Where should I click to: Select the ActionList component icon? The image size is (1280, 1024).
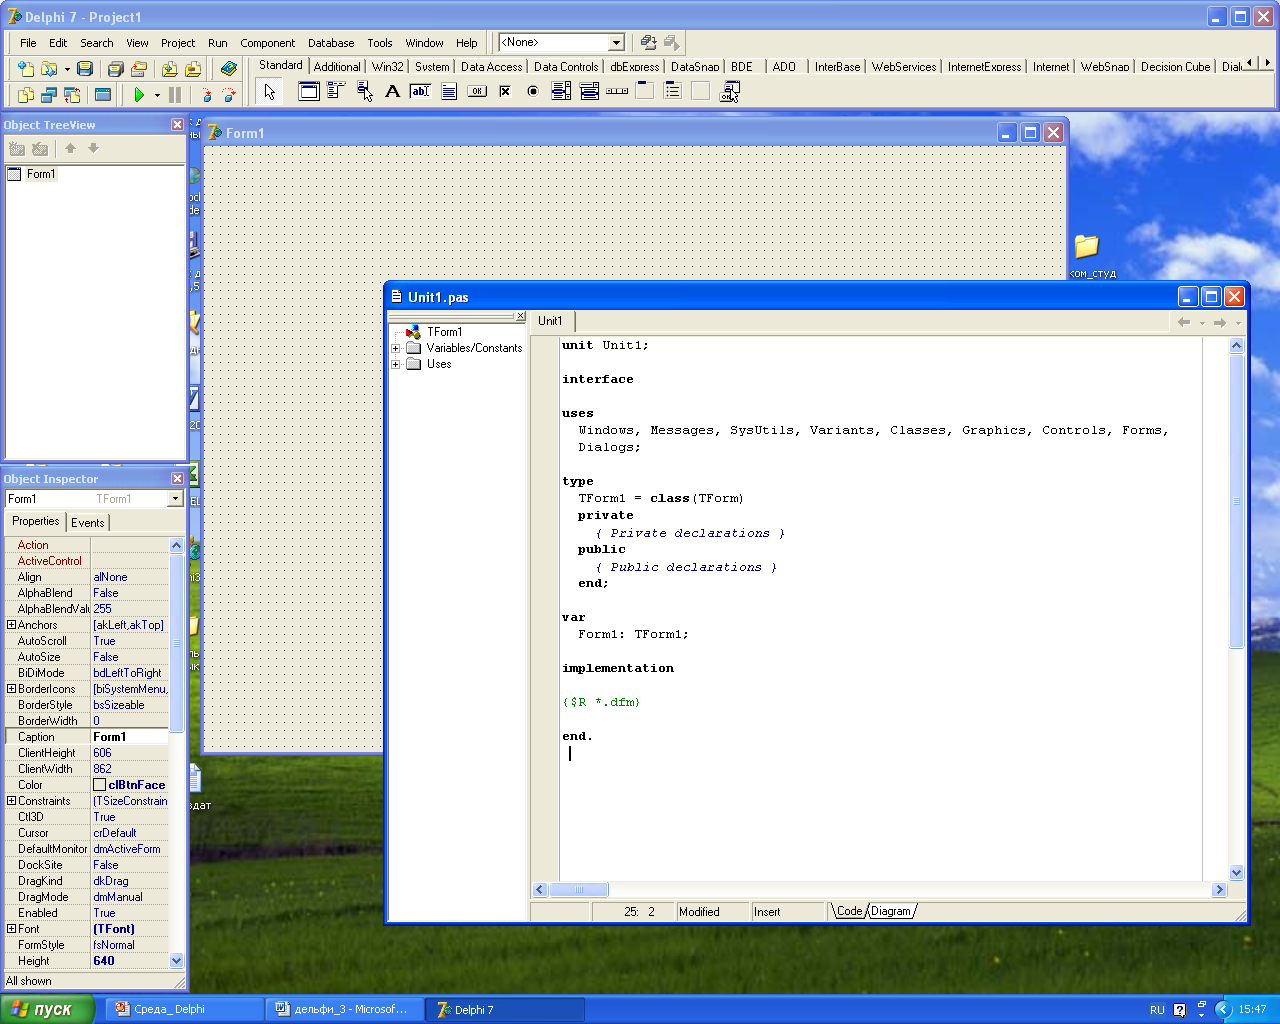(730, 91)
